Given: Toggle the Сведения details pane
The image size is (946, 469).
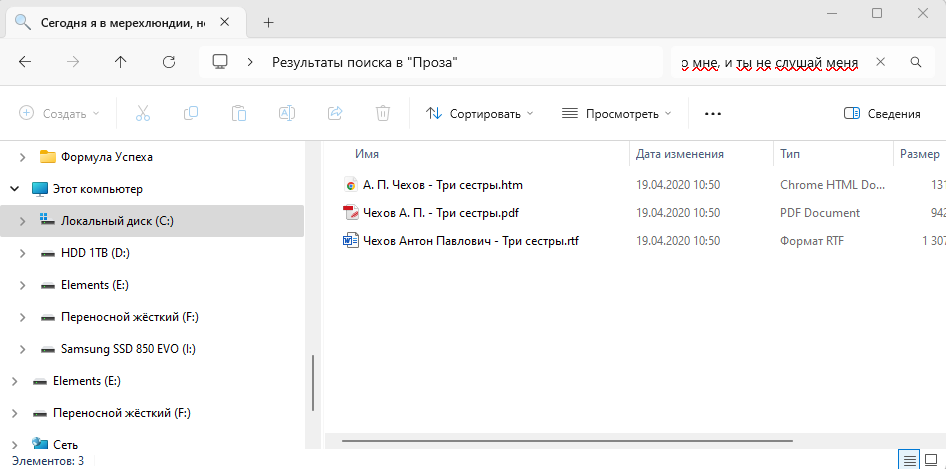Looking at the screenshot, I should [x=882, y=113].
